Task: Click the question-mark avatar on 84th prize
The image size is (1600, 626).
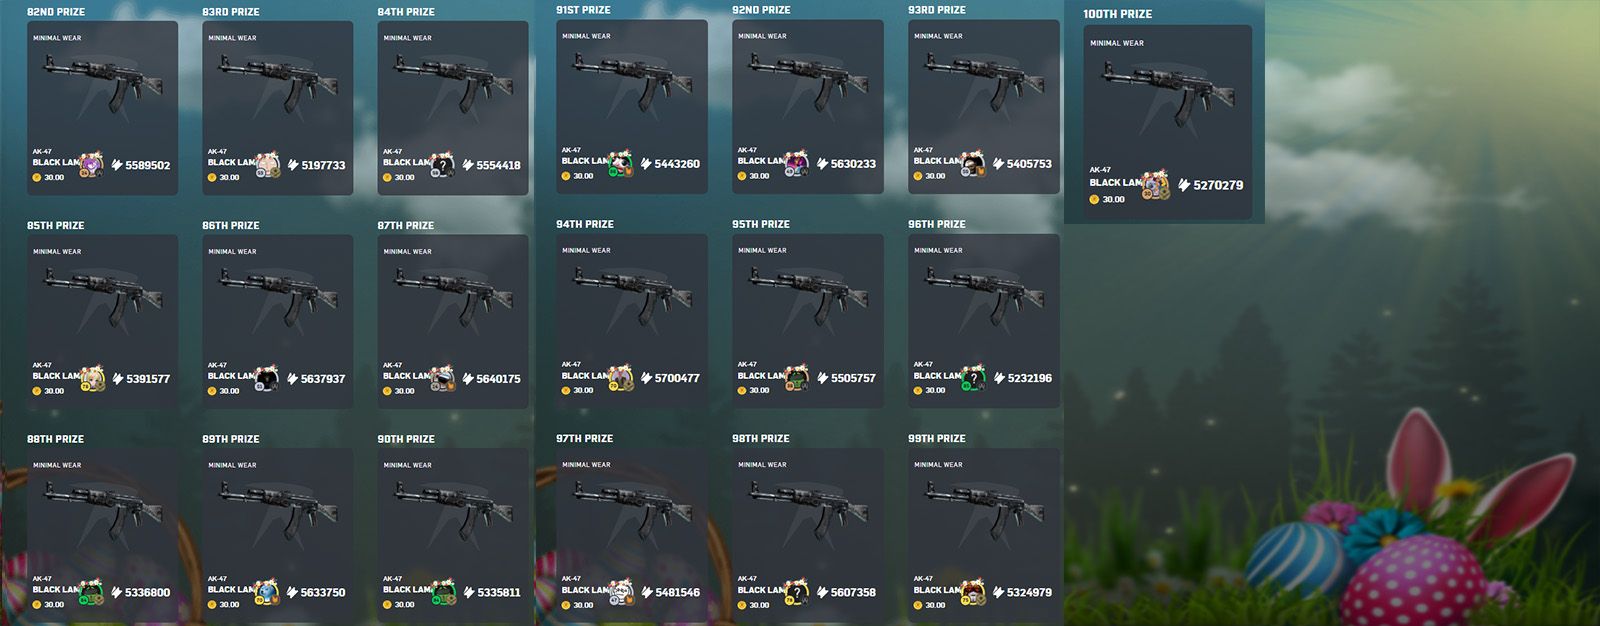Action: tap(442, 165)
